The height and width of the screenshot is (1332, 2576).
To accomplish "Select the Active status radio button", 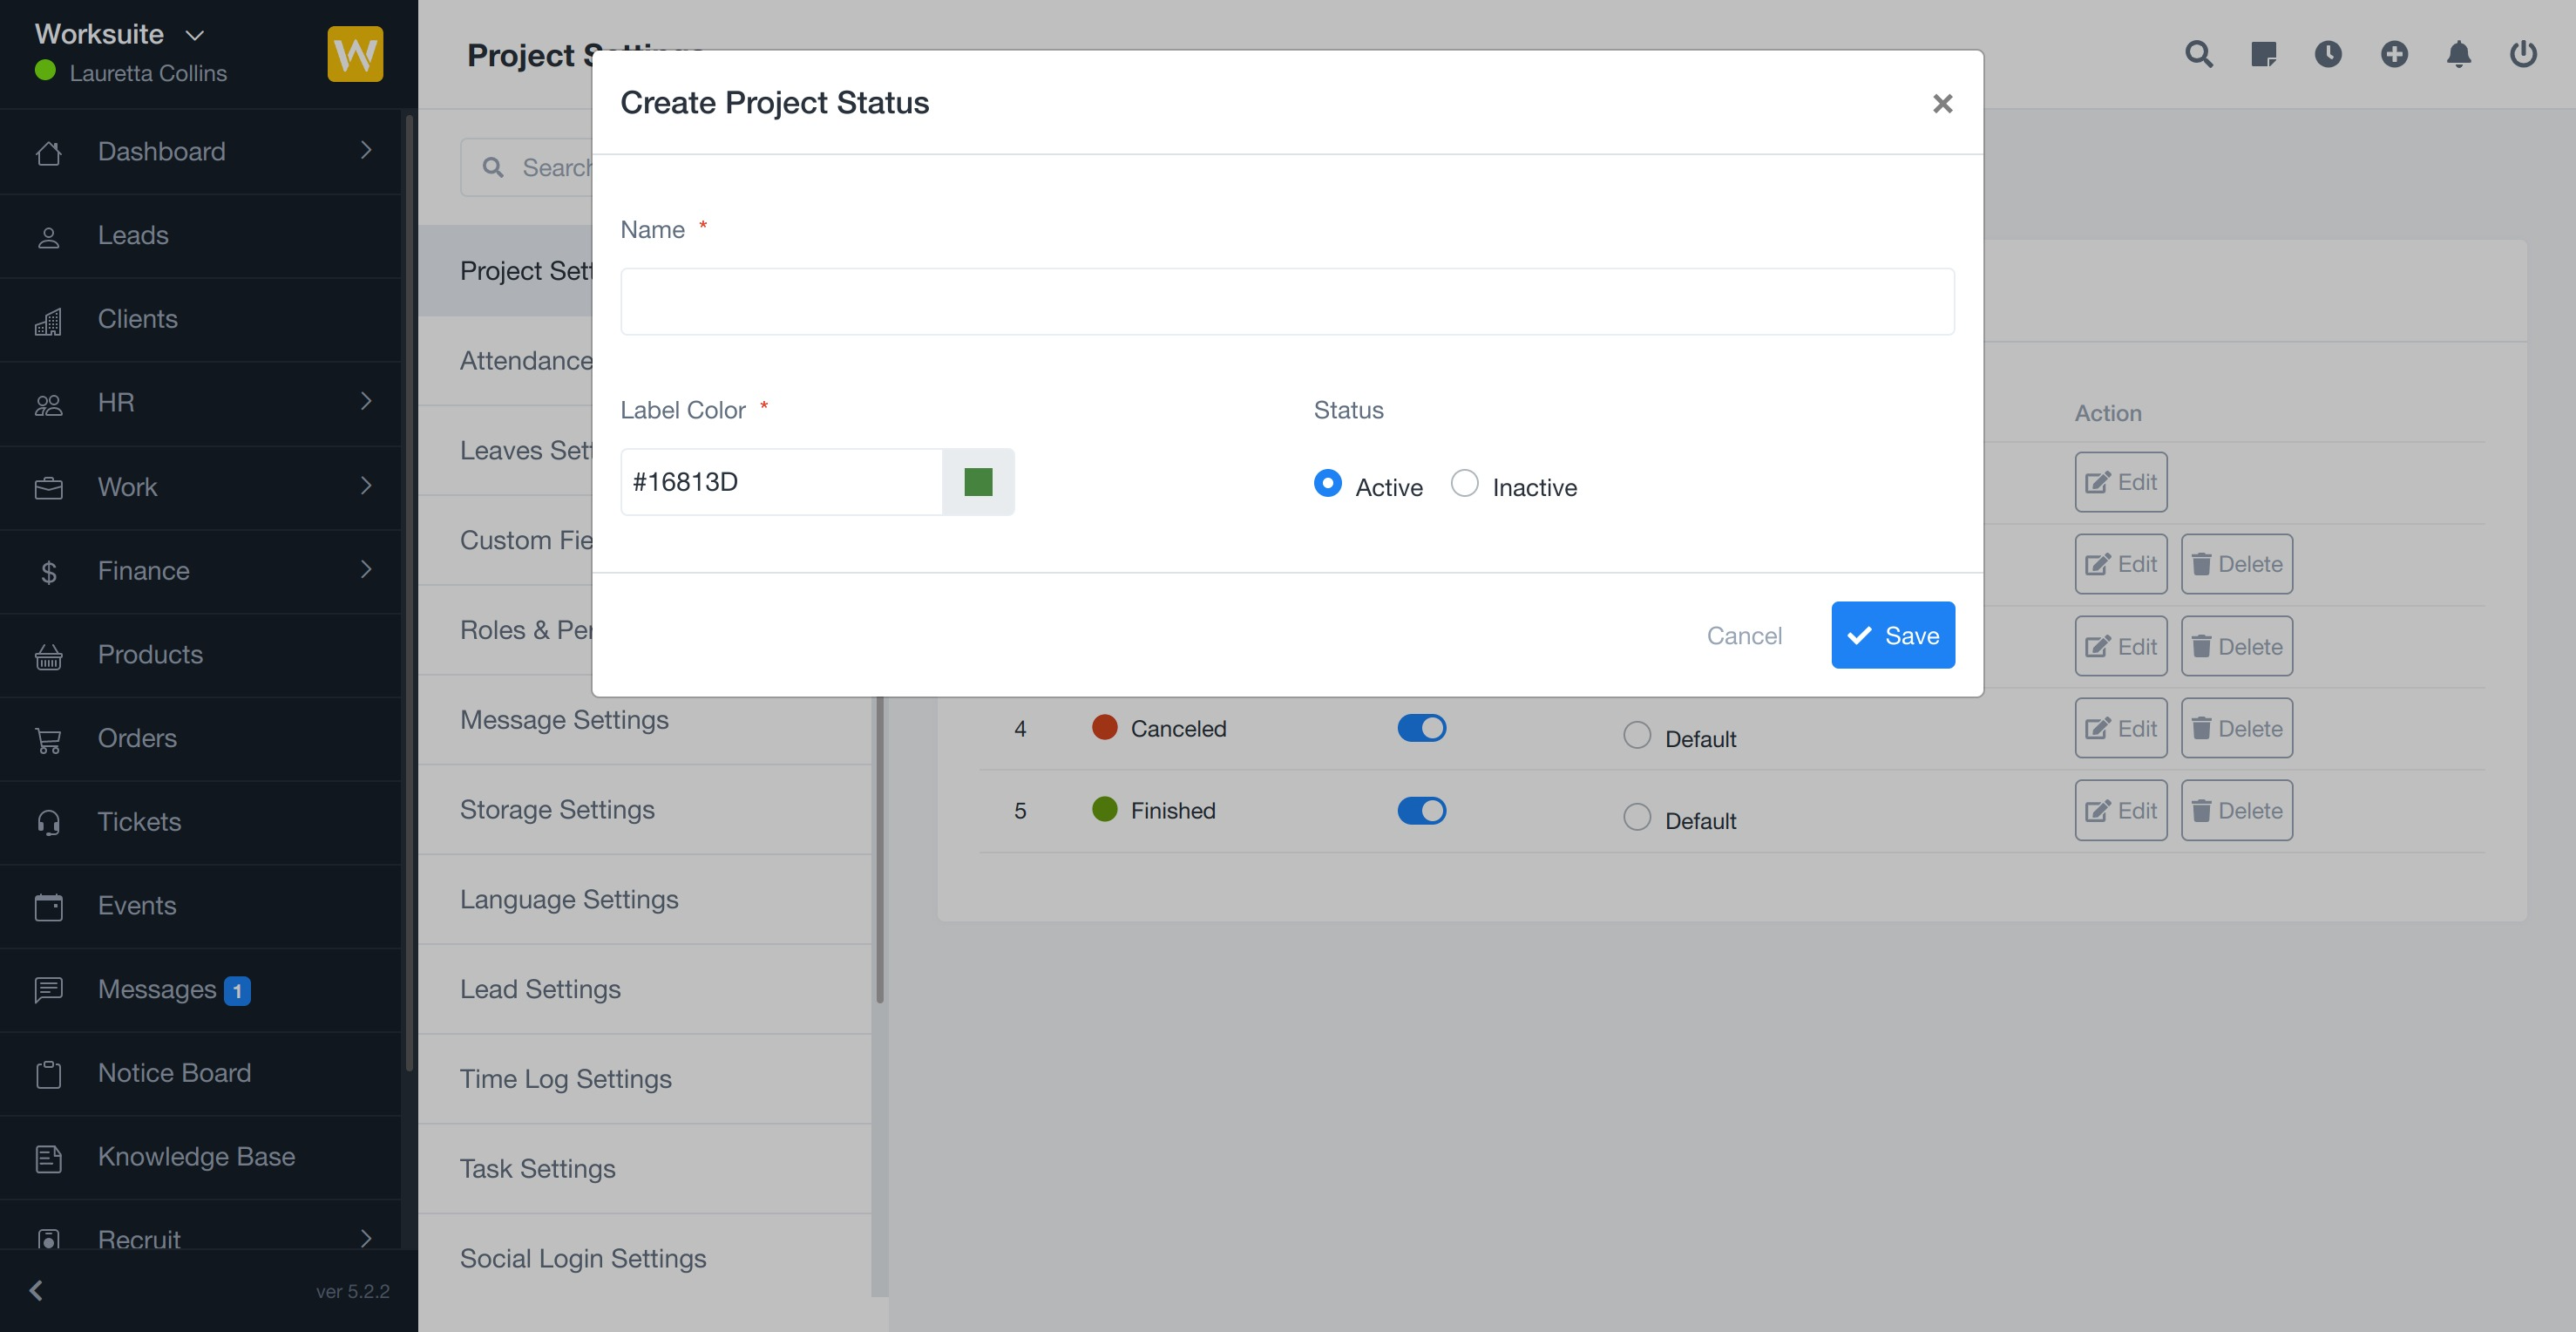I will [x=1327, y=484].
